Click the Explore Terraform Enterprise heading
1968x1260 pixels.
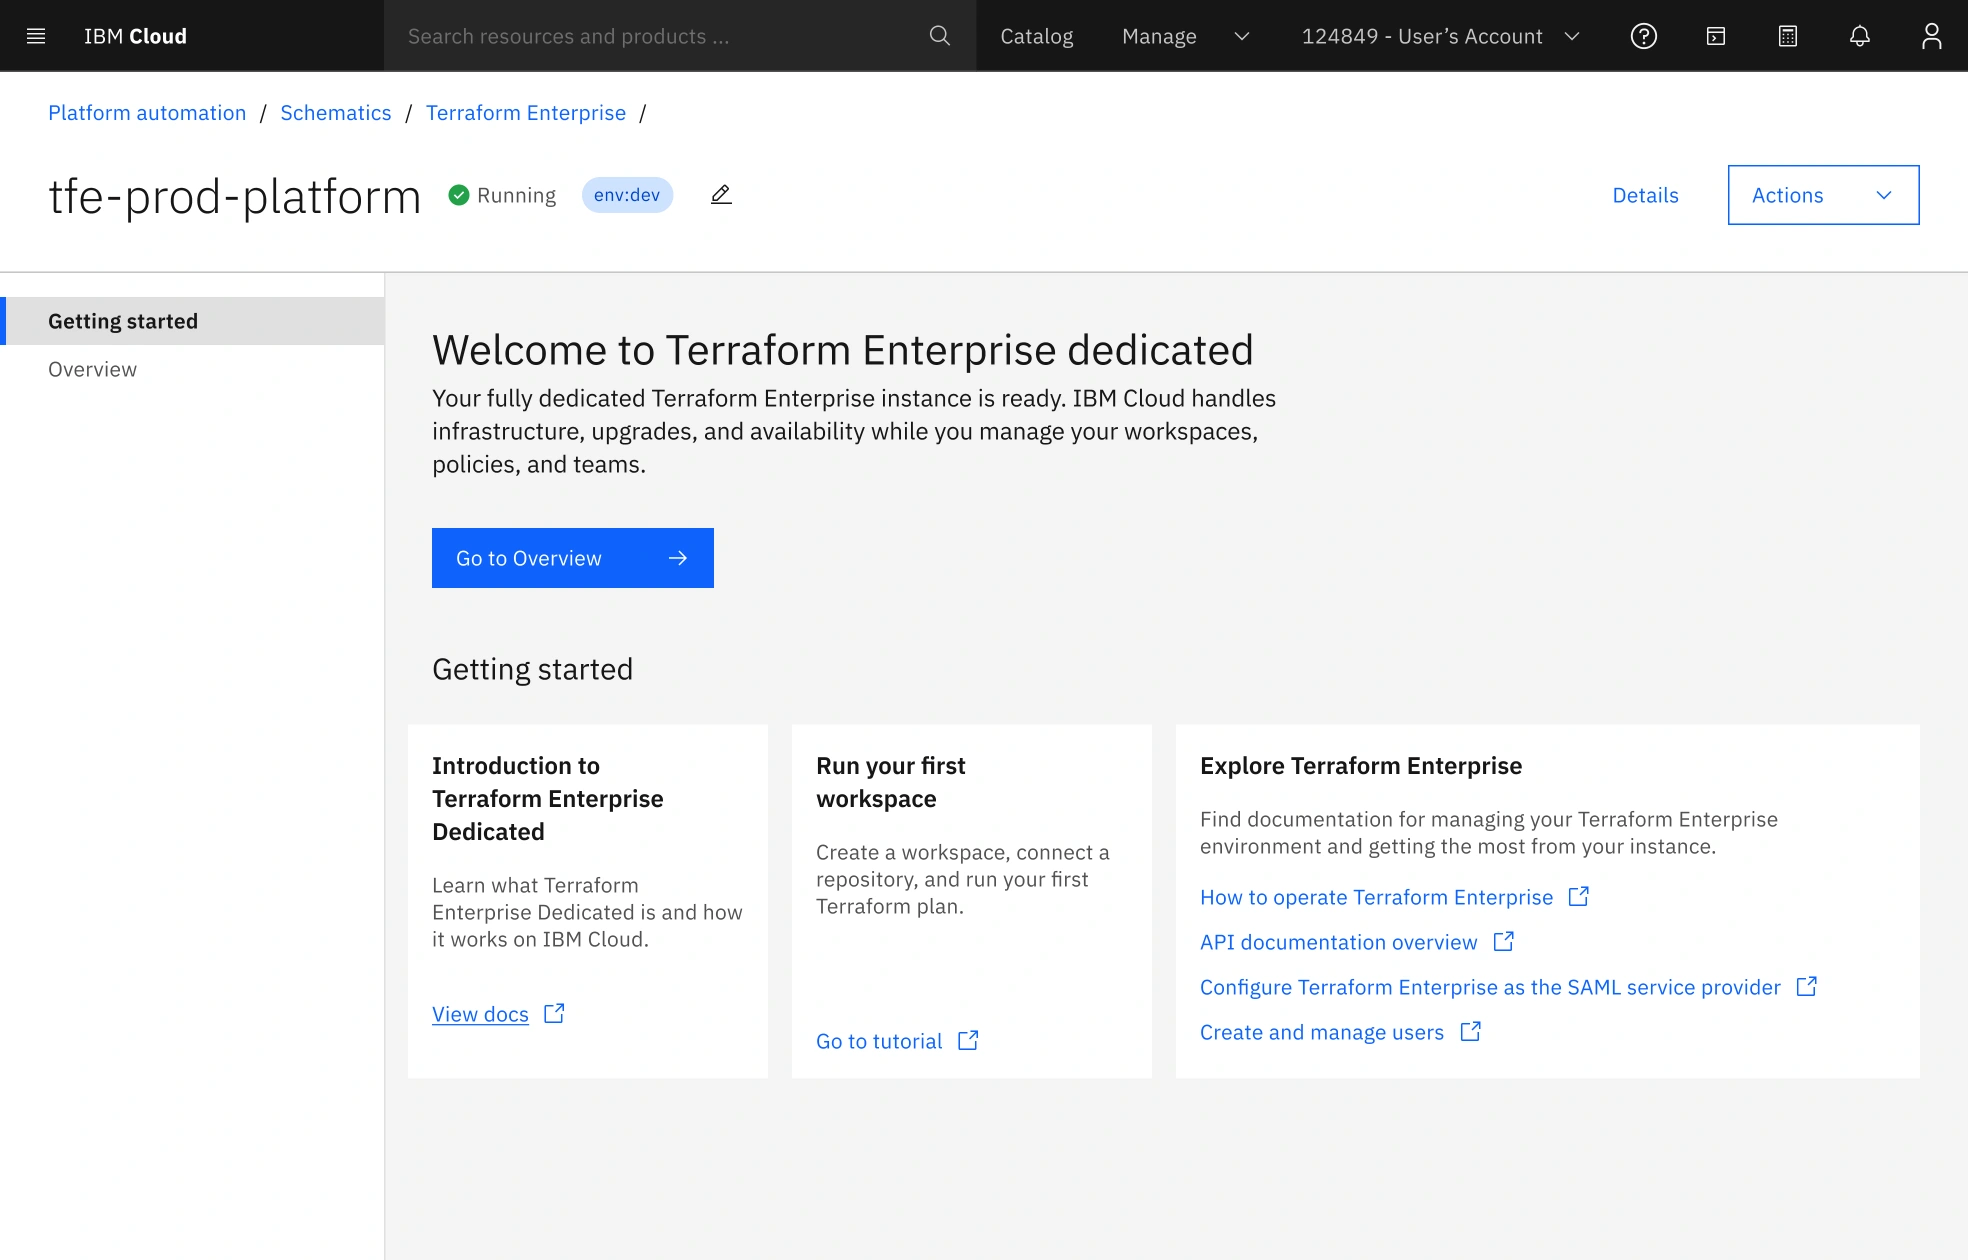(x=1361, y=766)
